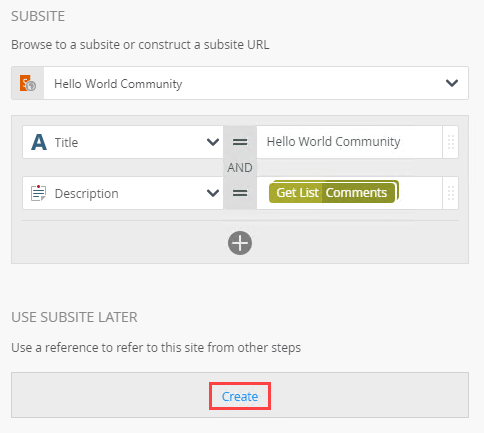Viewport: 484px width, 433px height.
Task: Click the Description field type icon
Action: pos(38,193)
